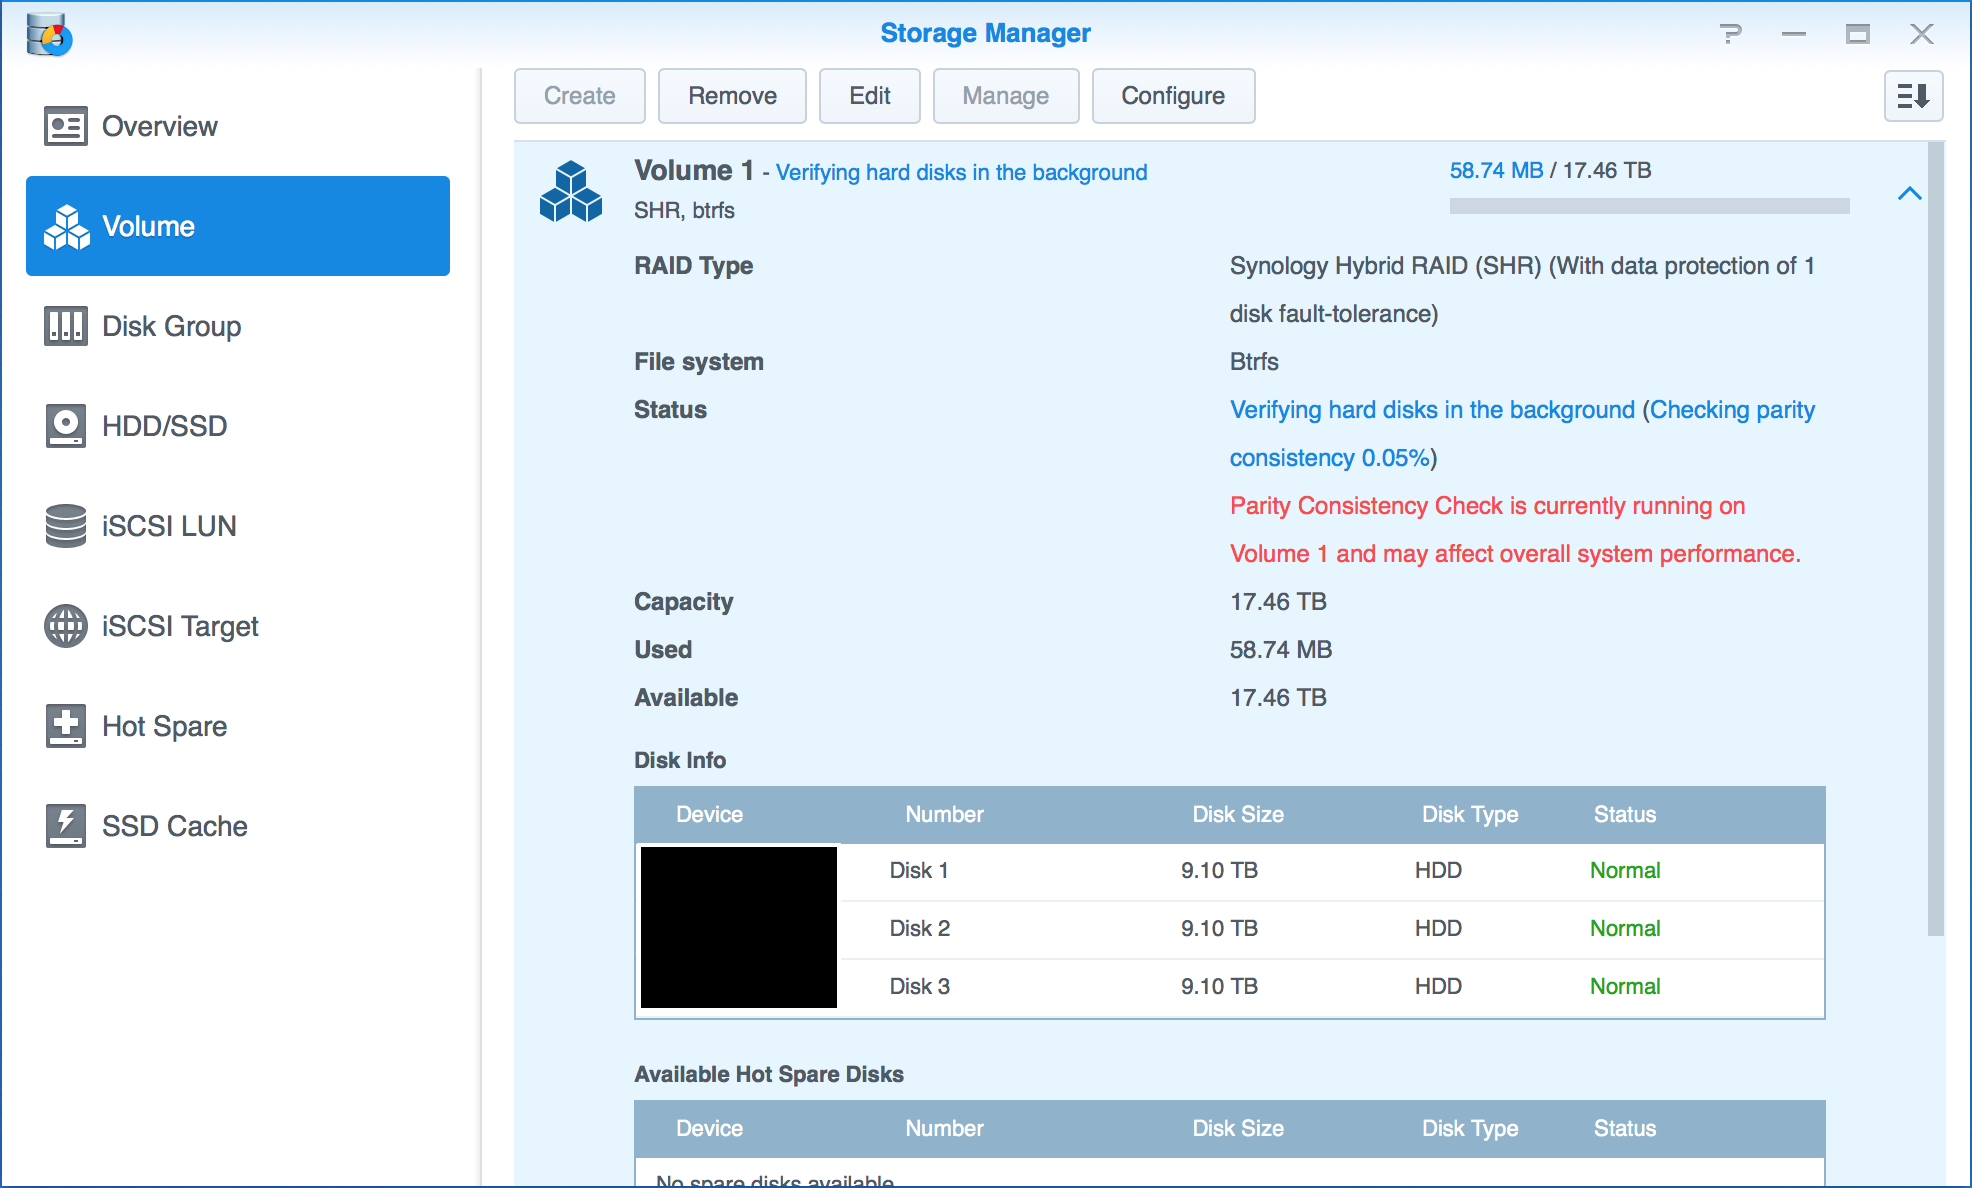Viewport: 1972px width, 1188px height.
Task: Close the Storage Manager window
Action: tap(1921, 34)
